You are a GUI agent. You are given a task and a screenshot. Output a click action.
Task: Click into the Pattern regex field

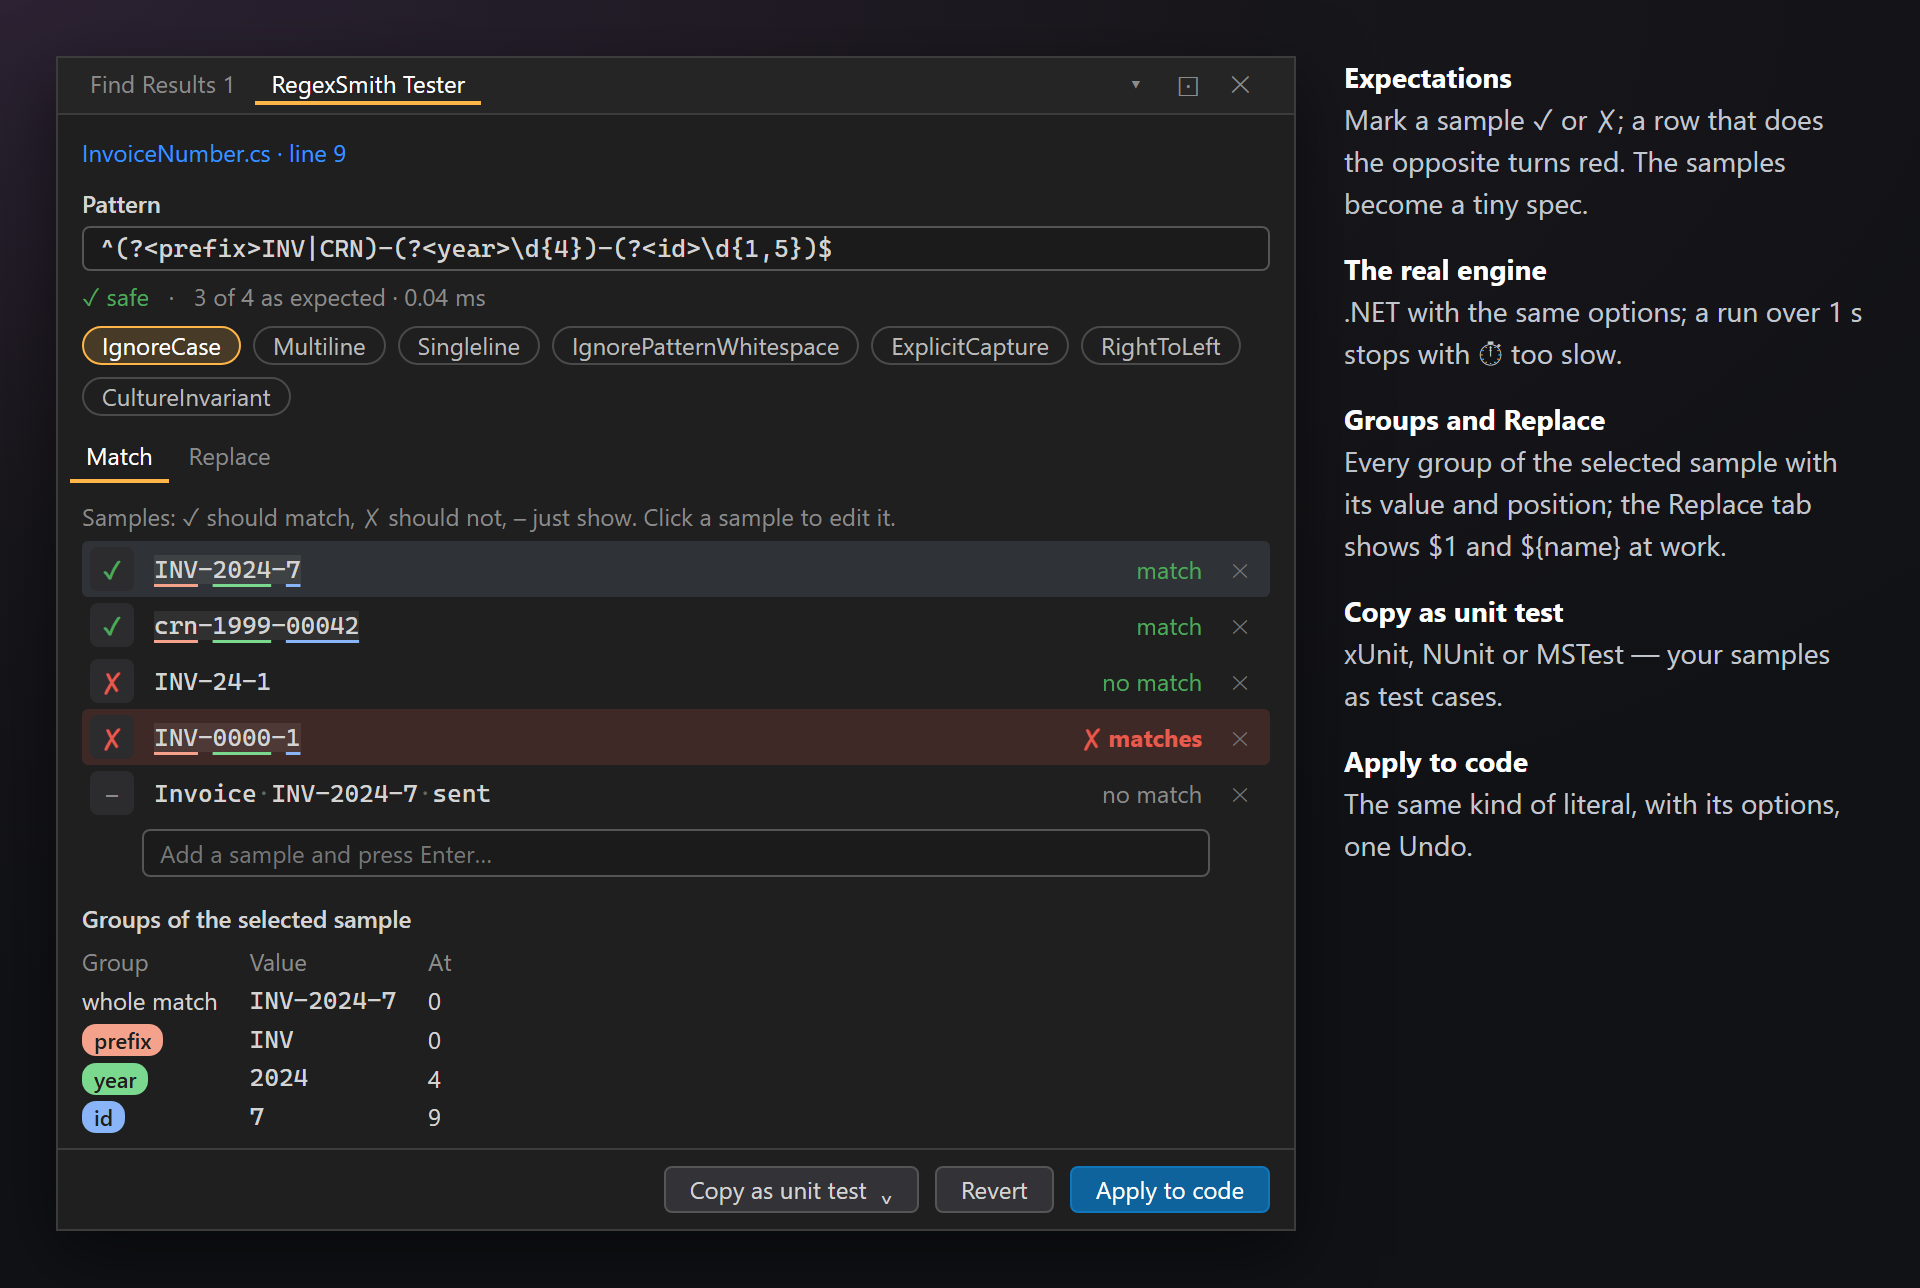pyautogui.click(x=676, y=248)
